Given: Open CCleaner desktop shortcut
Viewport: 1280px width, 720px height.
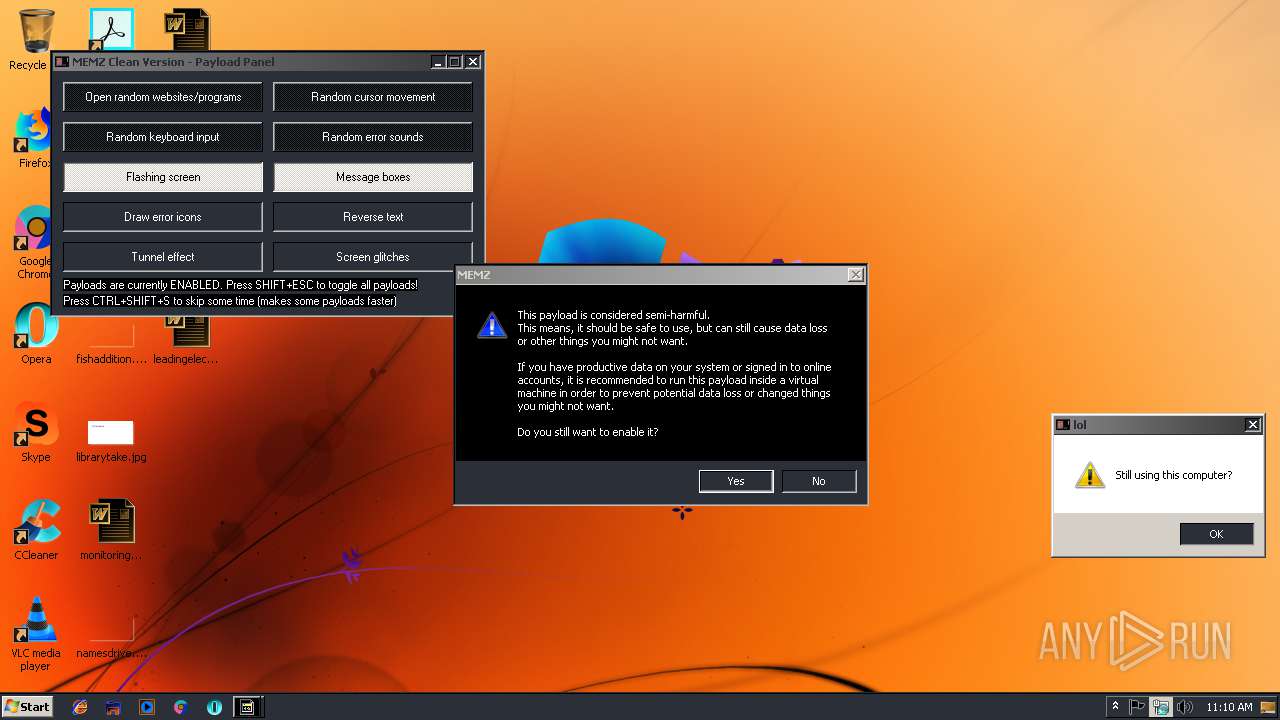Looking at the screenshot, I should [36, 524].
